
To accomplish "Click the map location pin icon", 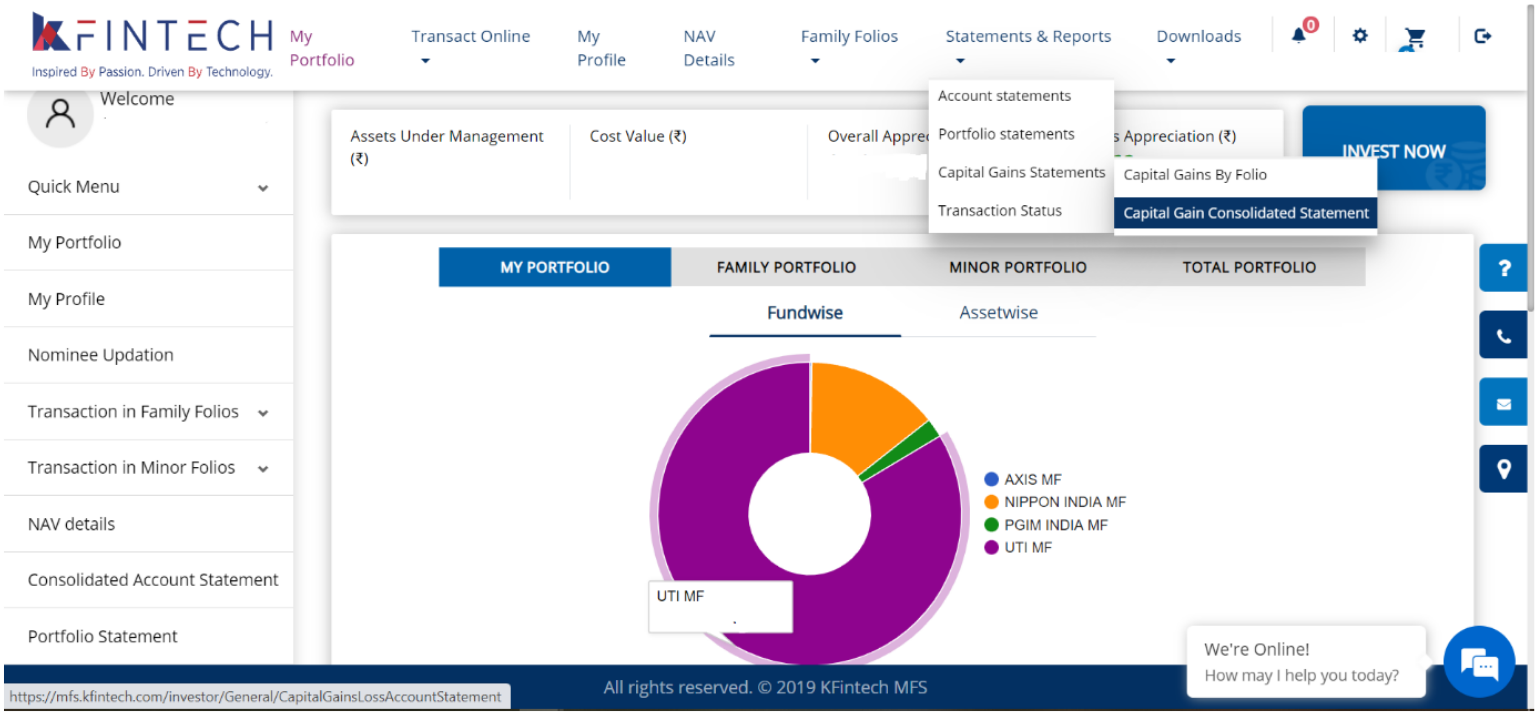I will pyautogui.click(x=1503, y=469).
